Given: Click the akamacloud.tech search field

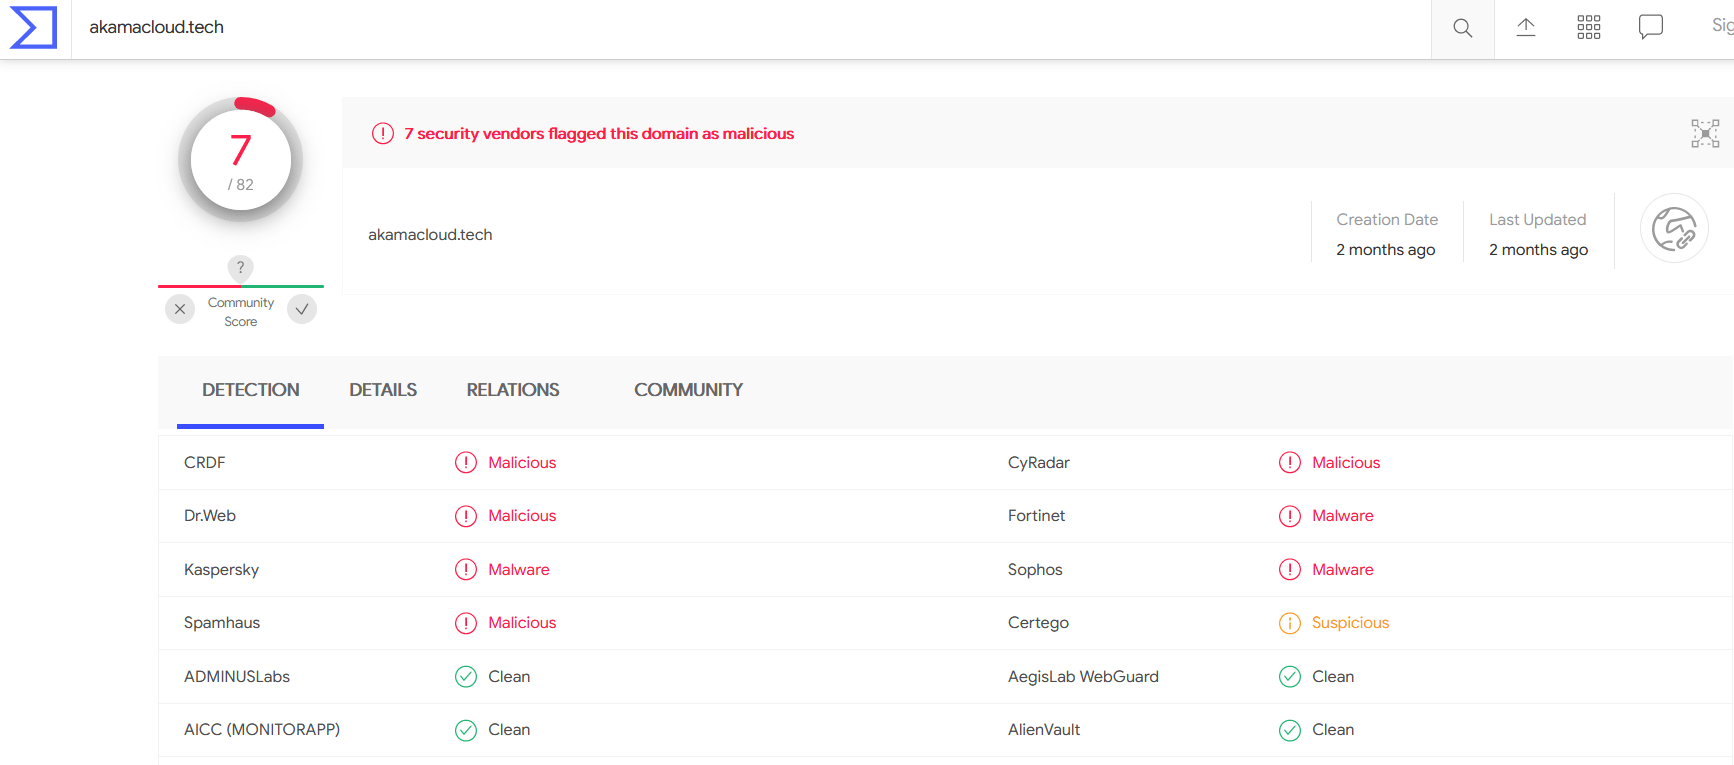Looking at the screenshot, I should (751, 28).
